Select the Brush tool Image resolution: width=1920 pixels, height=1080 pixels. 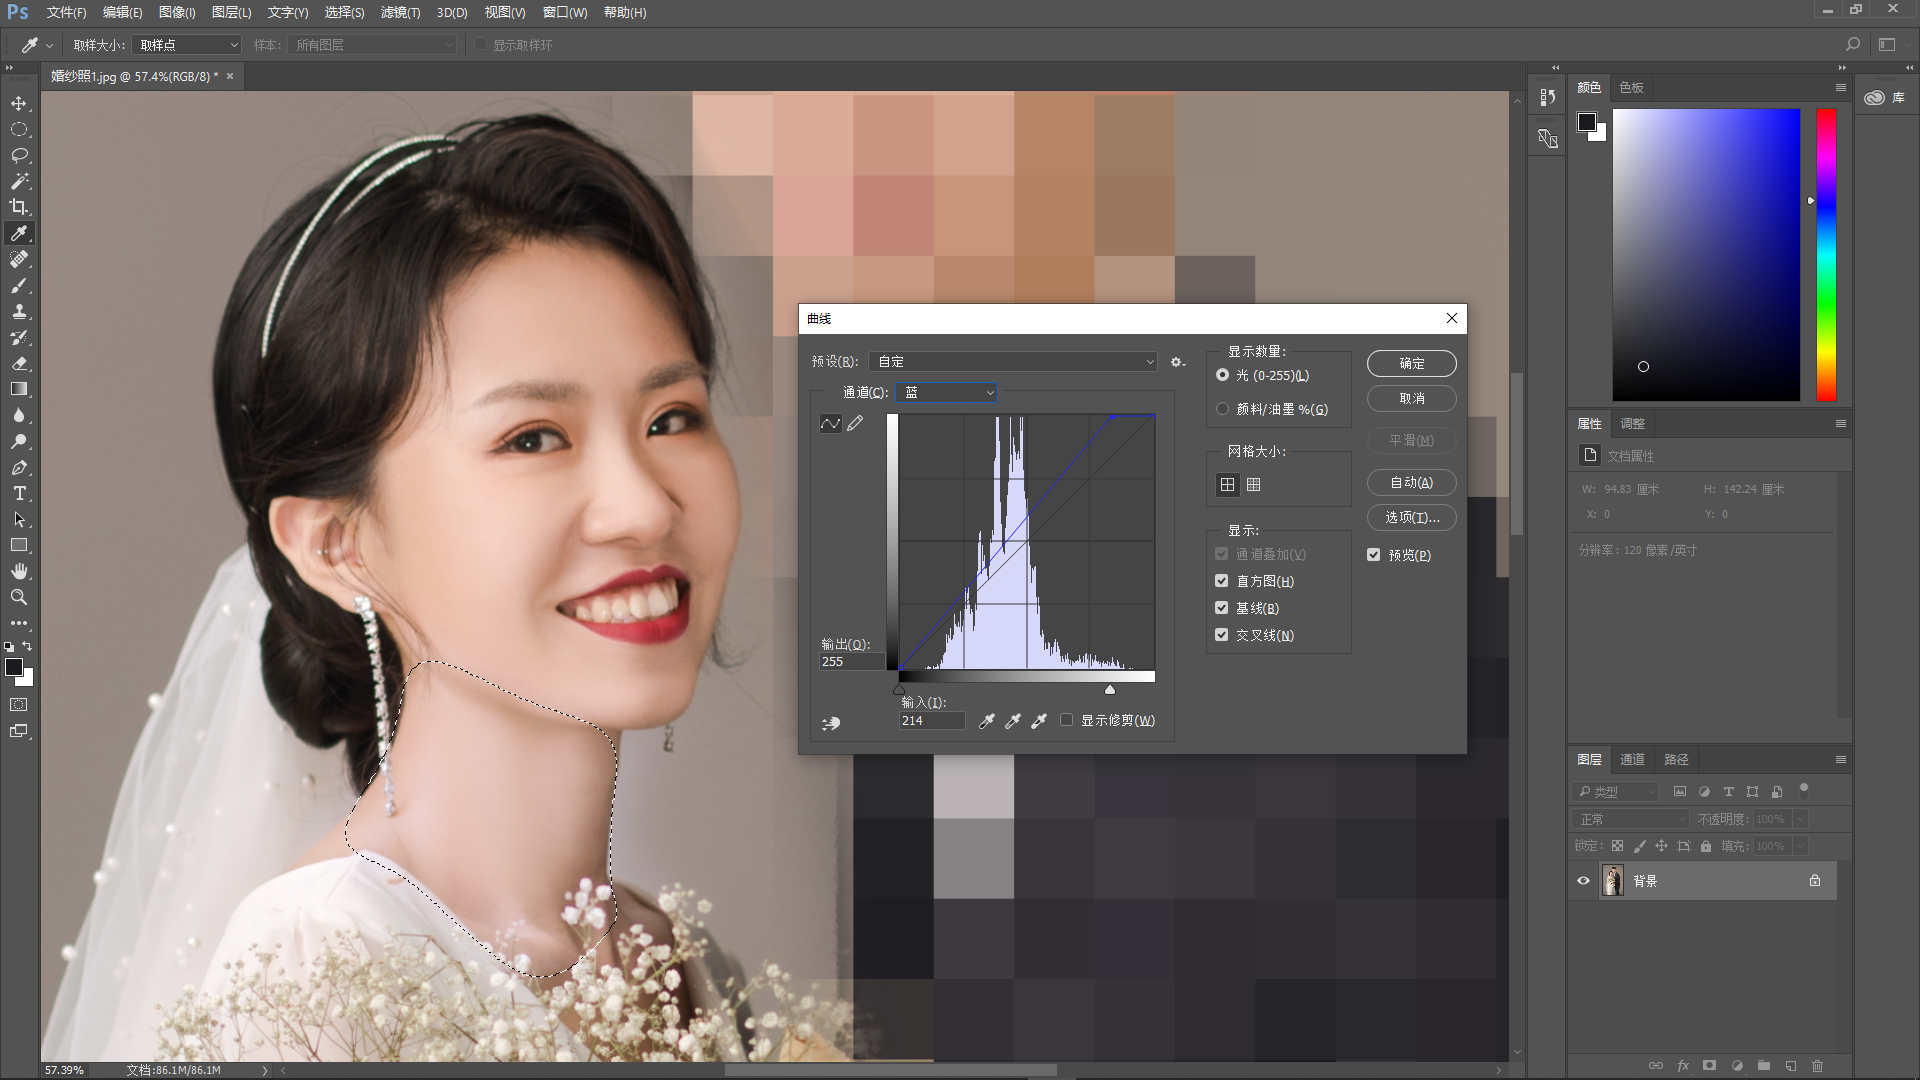point(19,286)
